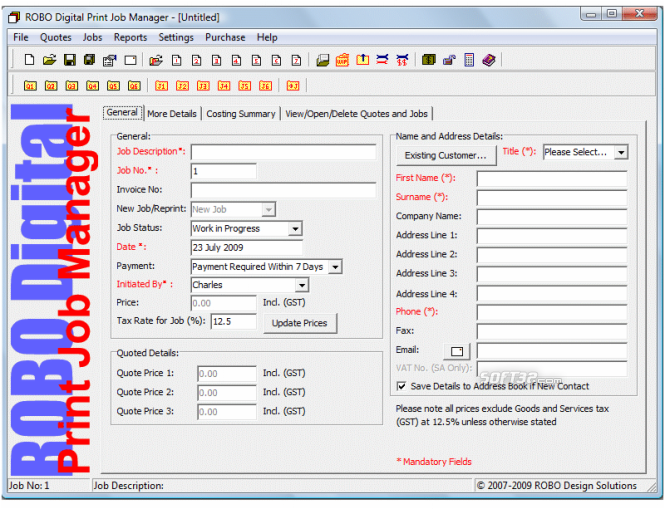
Task: Open the Jobs menu
Action: pos(92,37)
